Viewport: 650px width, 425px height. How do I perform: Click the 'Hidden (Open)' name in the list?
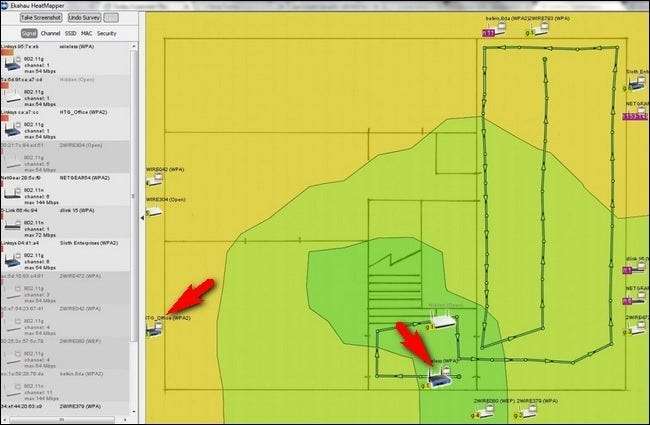click(x=77, y=79)
